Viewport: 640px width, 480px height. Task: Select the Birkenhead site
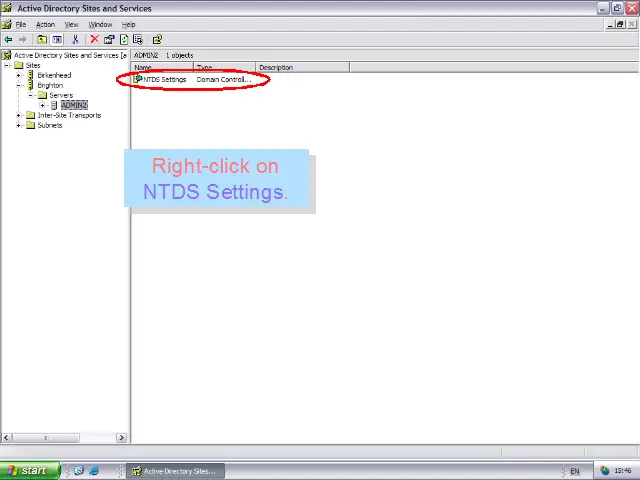pyautogui.click(x=54, y=75)
